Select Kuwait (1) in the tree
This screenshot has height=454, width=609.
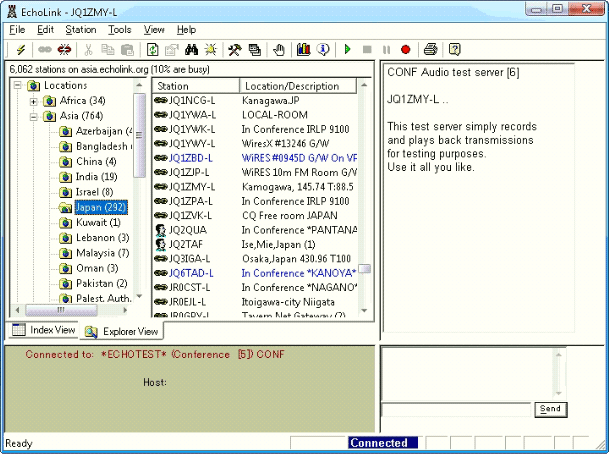click(98, 223)
